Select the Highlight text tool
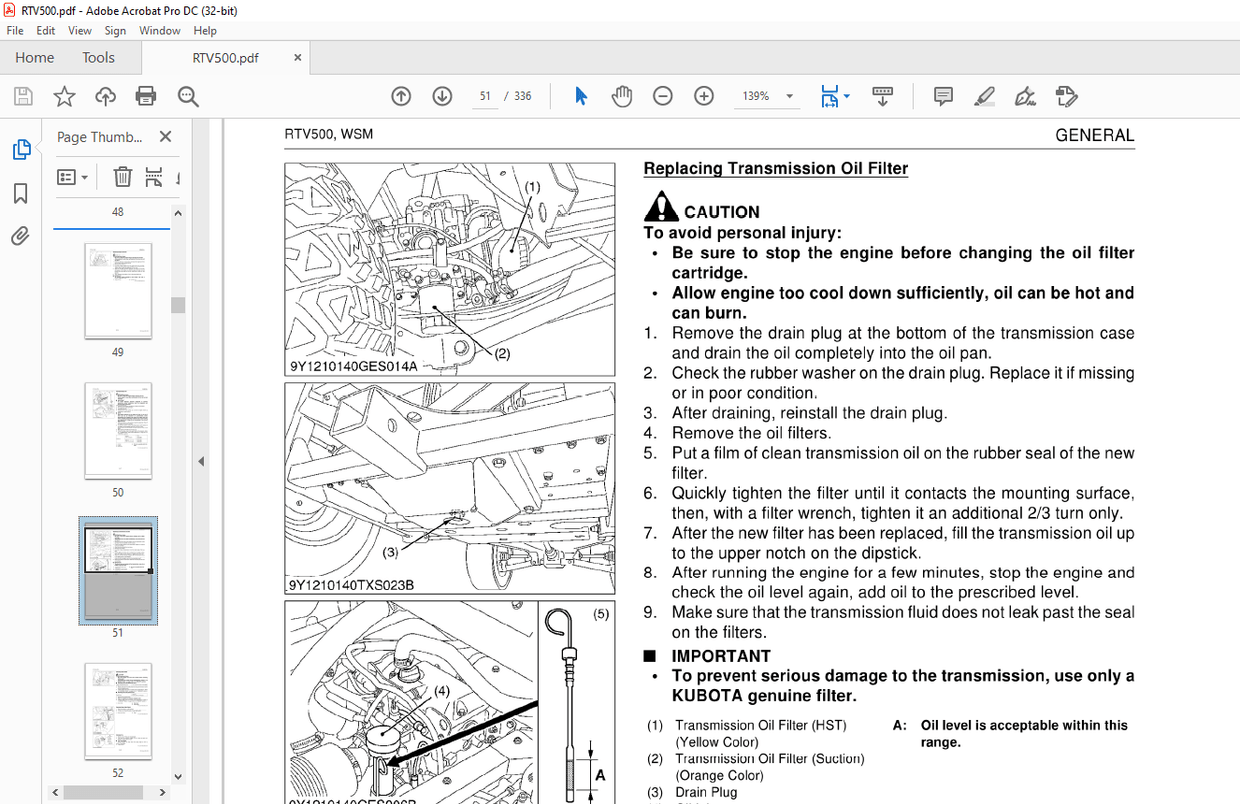Image resolution: width=1240 pixels, height=804 pixels. pos(984,95)
